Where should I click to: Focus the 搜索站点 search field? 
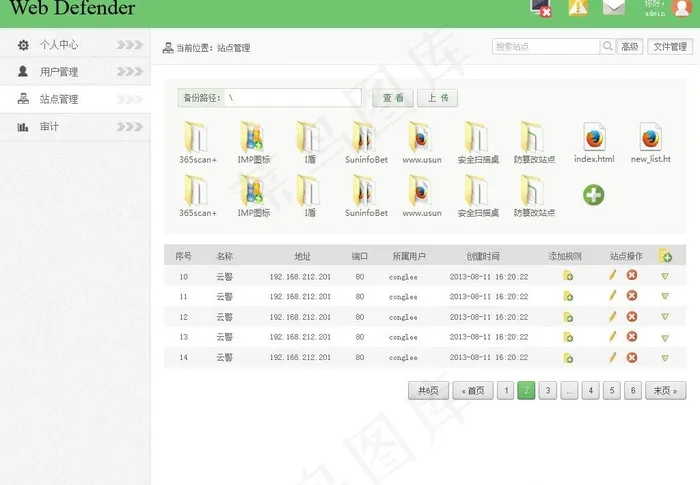click(546, 46)
